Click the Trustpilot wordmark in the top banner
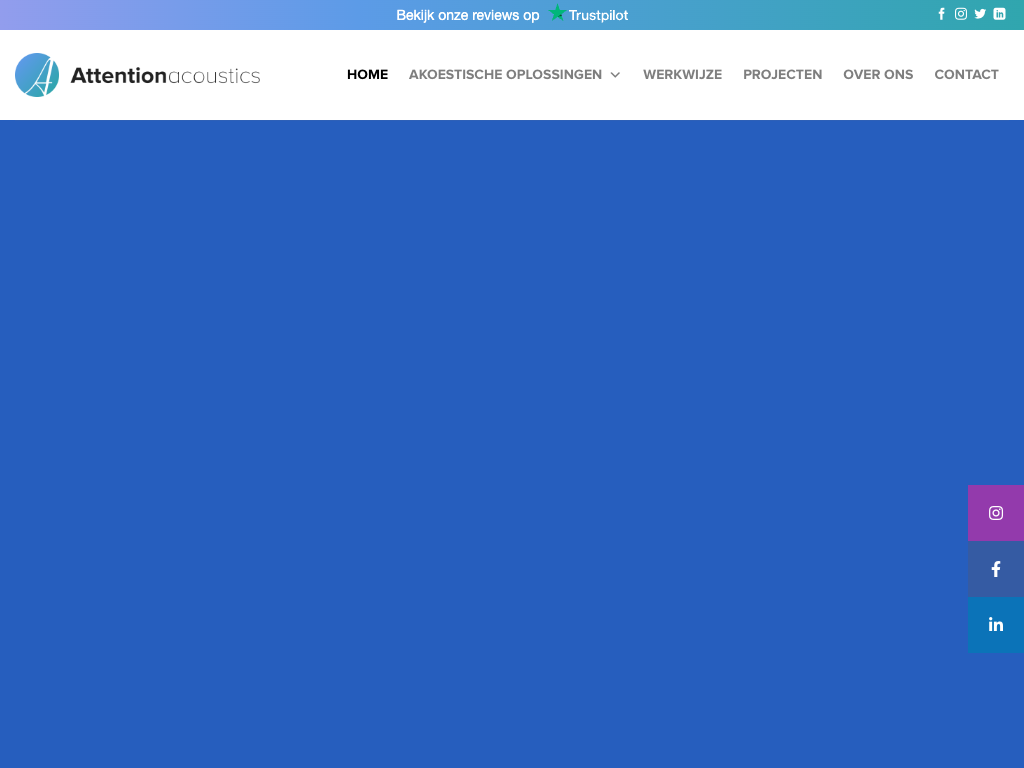Image resolution: width=1024 pixels, height=768 pixels. coord(598,15)
